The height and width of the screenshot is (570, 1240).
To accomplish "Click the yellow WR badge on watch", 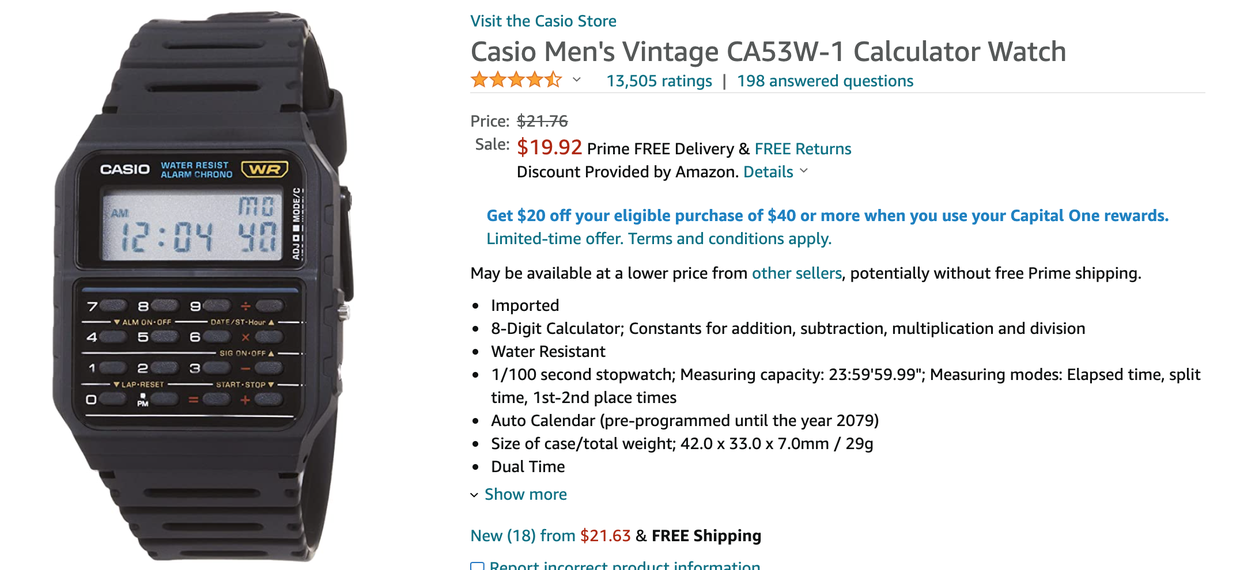I will click(264, 169).
